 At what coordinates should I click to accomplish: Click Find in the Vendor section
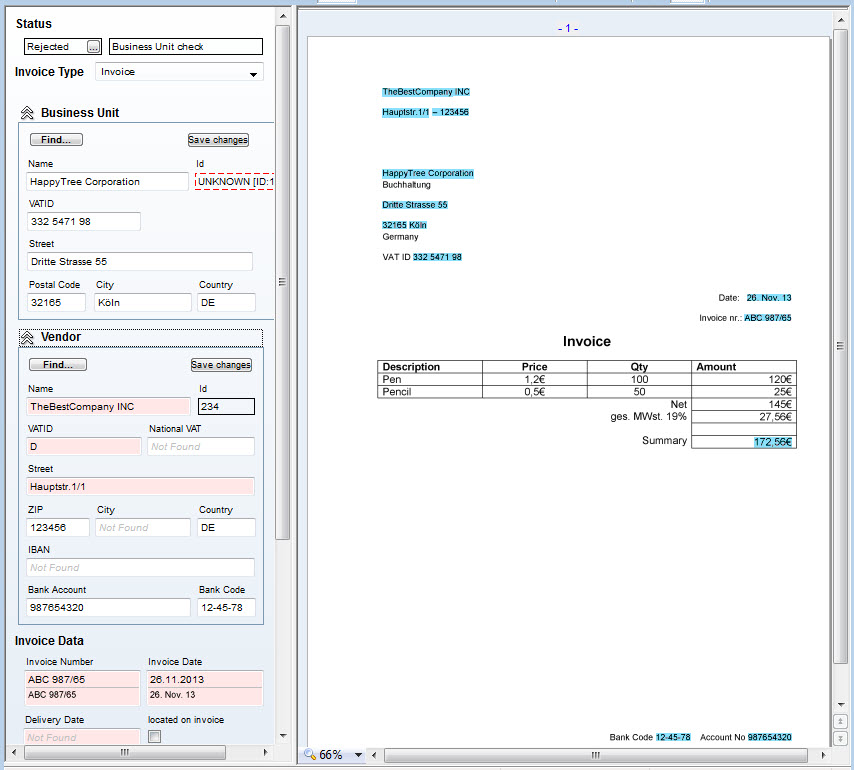[58, 364]
